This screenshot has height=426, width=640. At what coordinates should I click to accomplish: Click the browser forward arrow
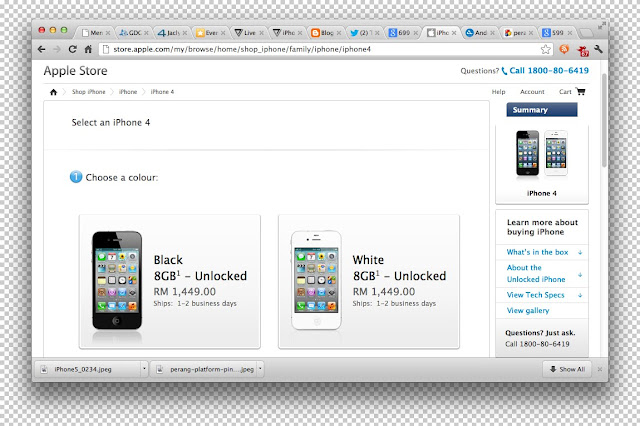click(x=57, y=49)
